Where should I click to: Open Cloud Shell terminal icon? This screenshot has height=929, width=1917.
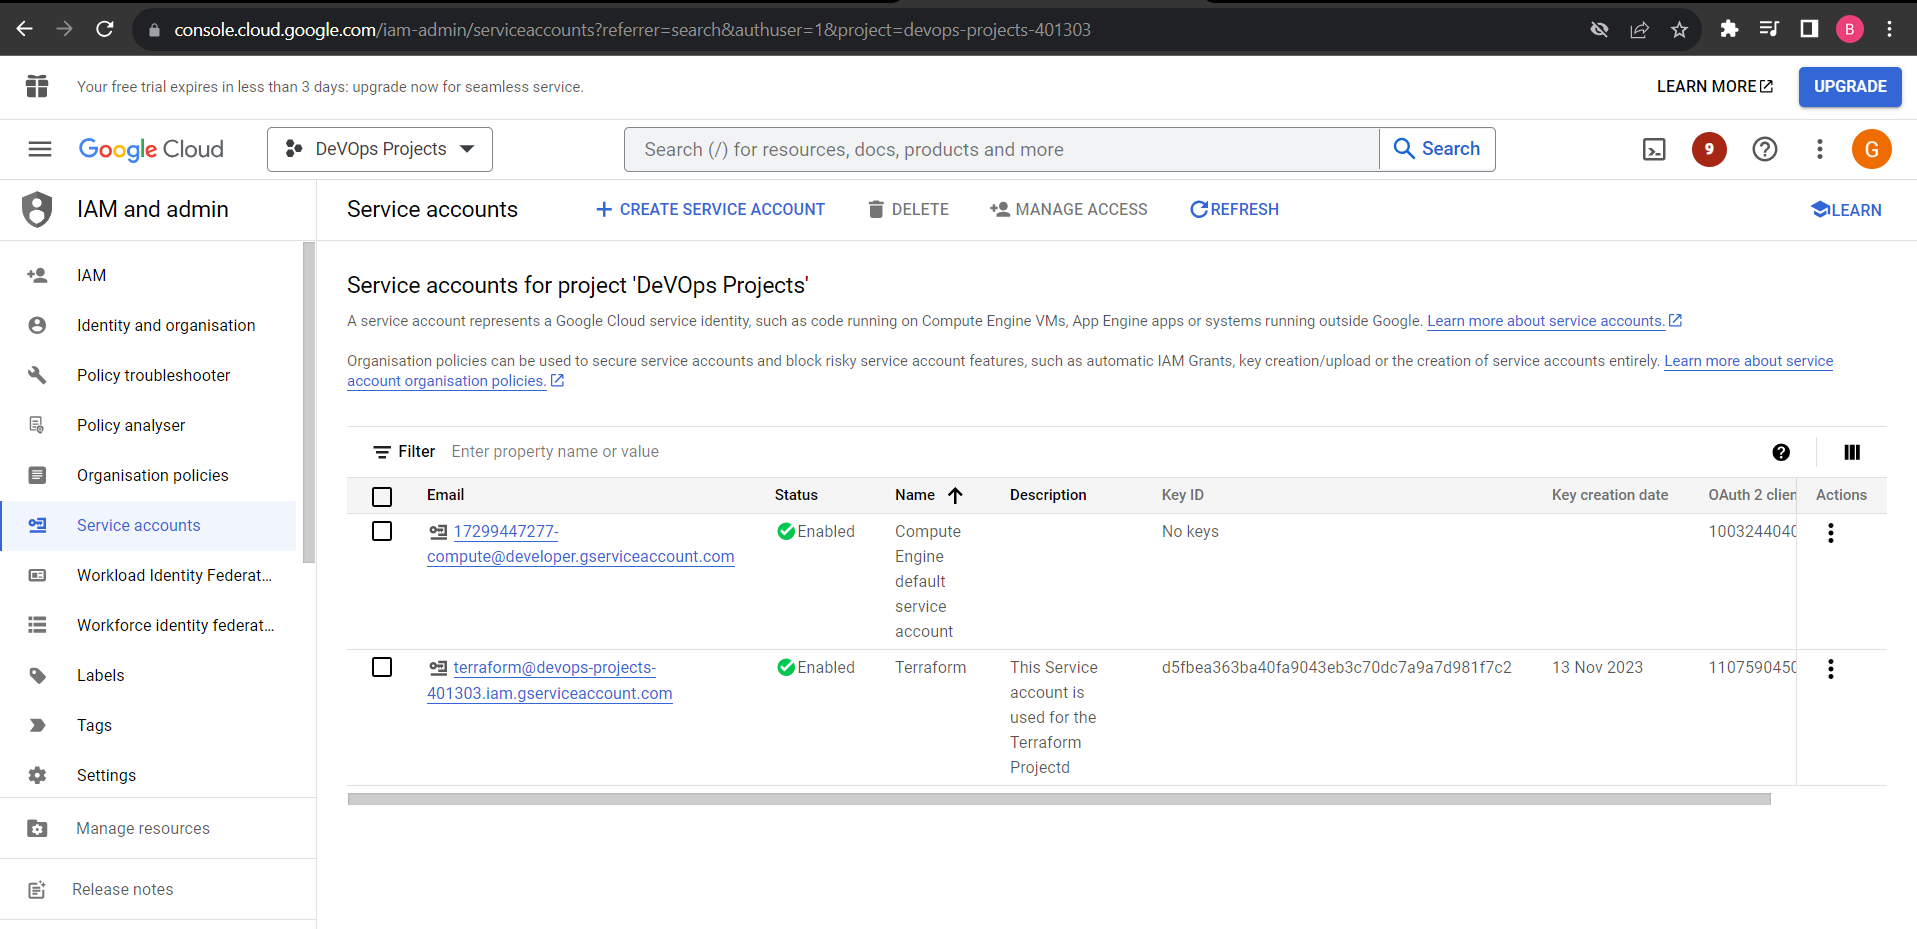[1654, 150]
